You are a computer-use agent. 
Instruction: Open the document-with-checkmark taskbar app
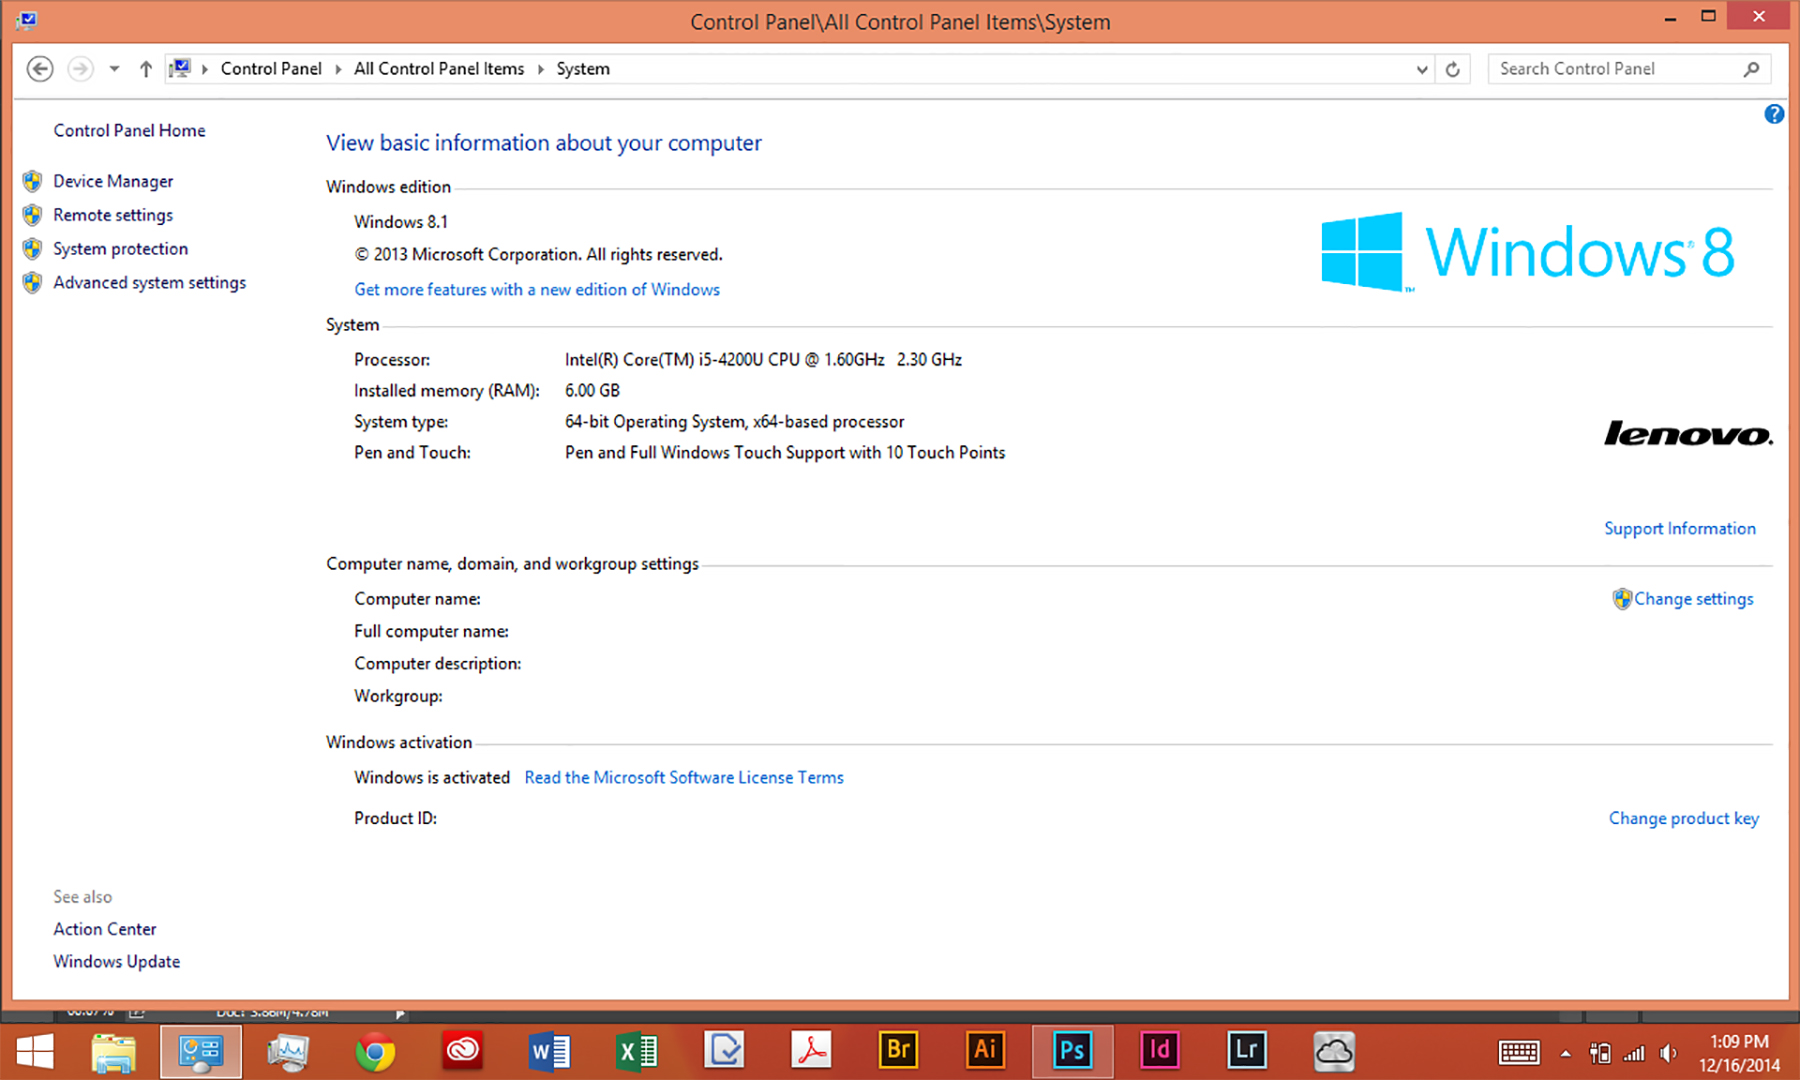click(724, 1051)
